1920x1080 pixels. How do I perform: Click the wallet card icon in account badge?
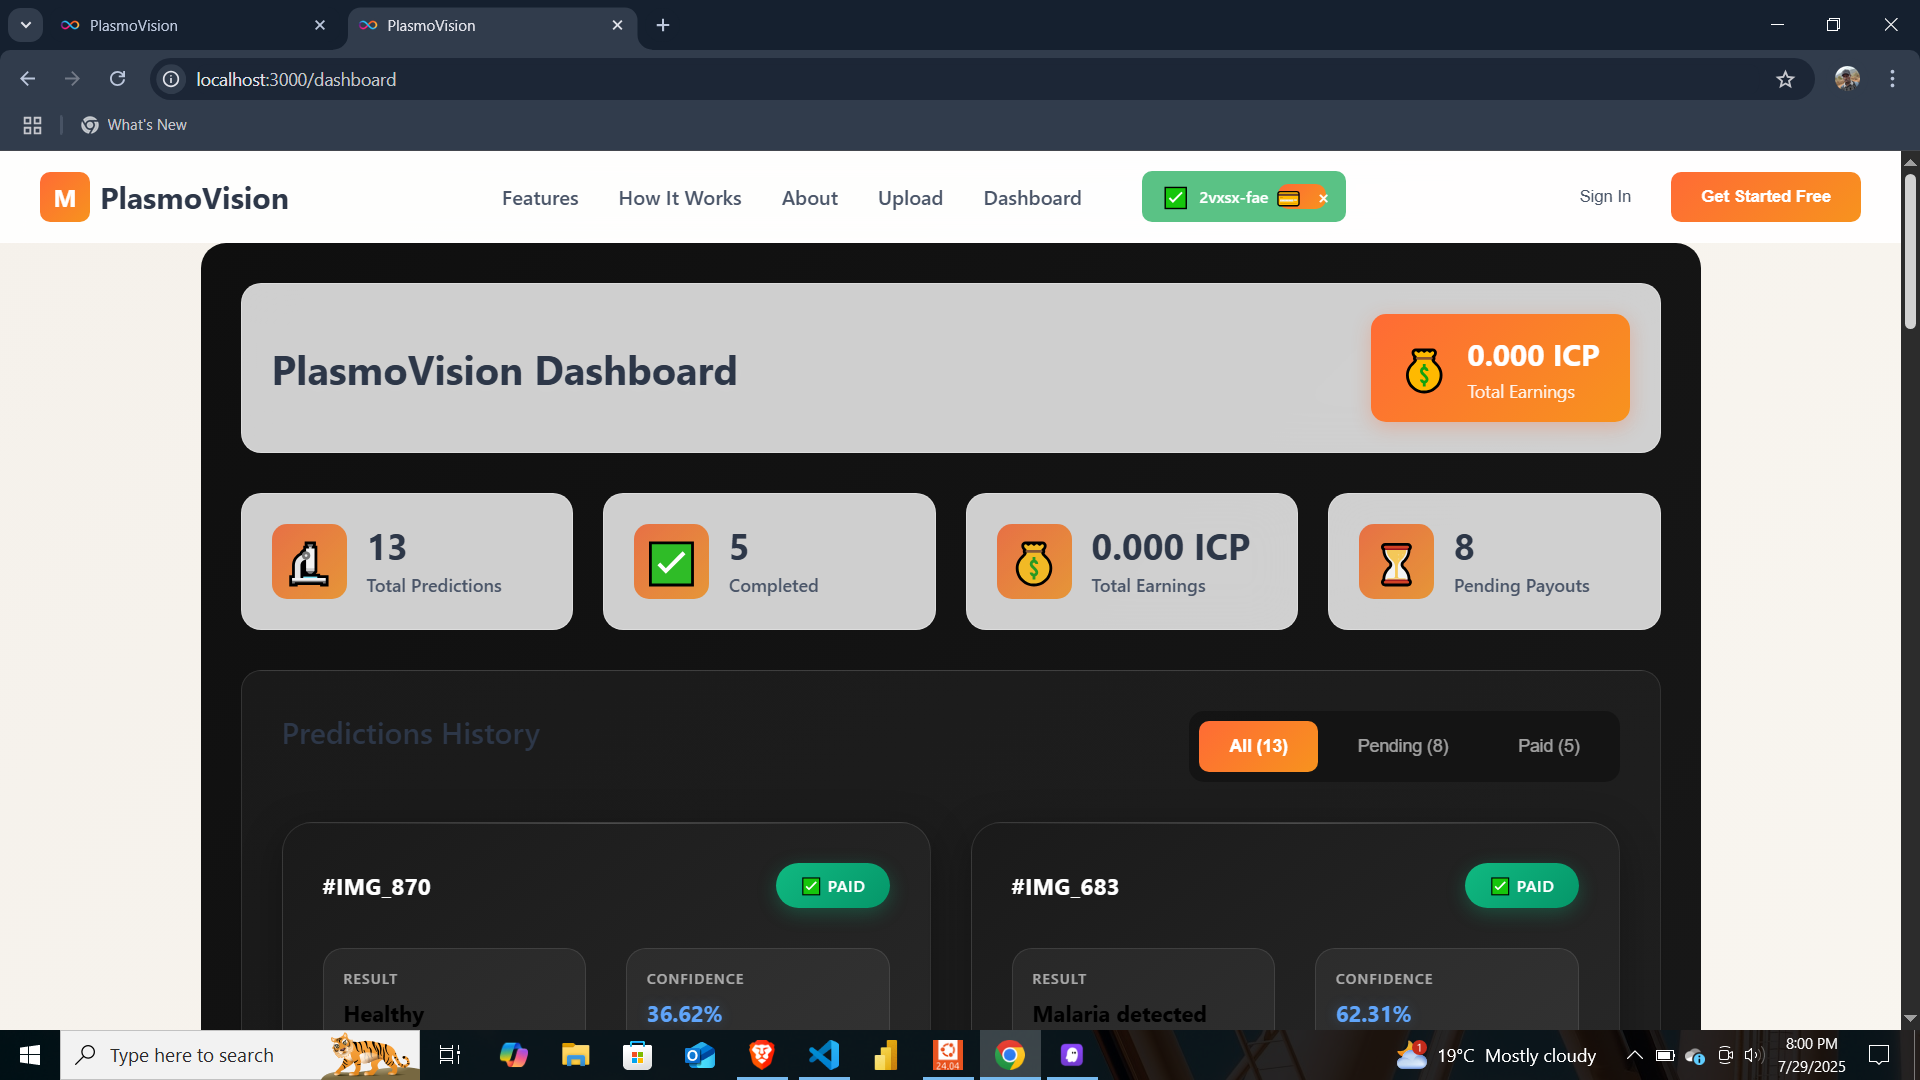point(1289,198)
